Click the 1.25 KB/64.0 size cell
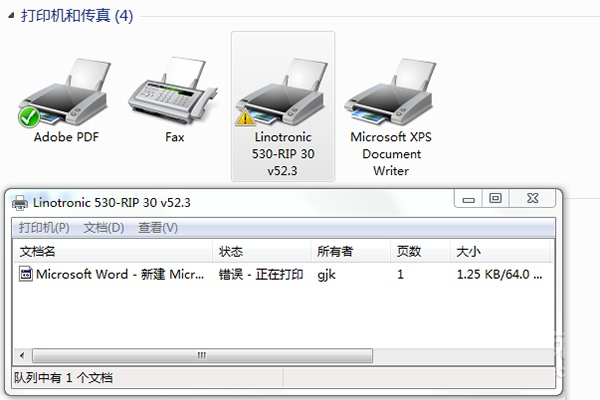Viewport: 600px width, 400px height. 499,274
